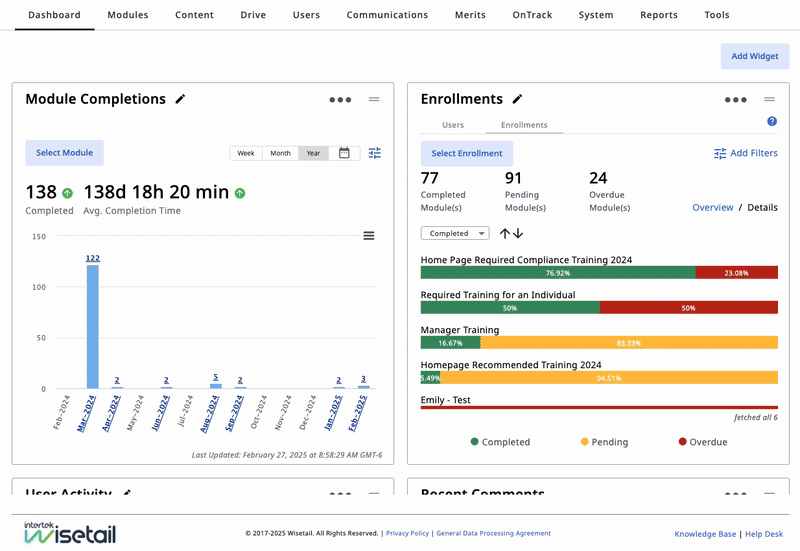Click the Add Widget button

754,56
